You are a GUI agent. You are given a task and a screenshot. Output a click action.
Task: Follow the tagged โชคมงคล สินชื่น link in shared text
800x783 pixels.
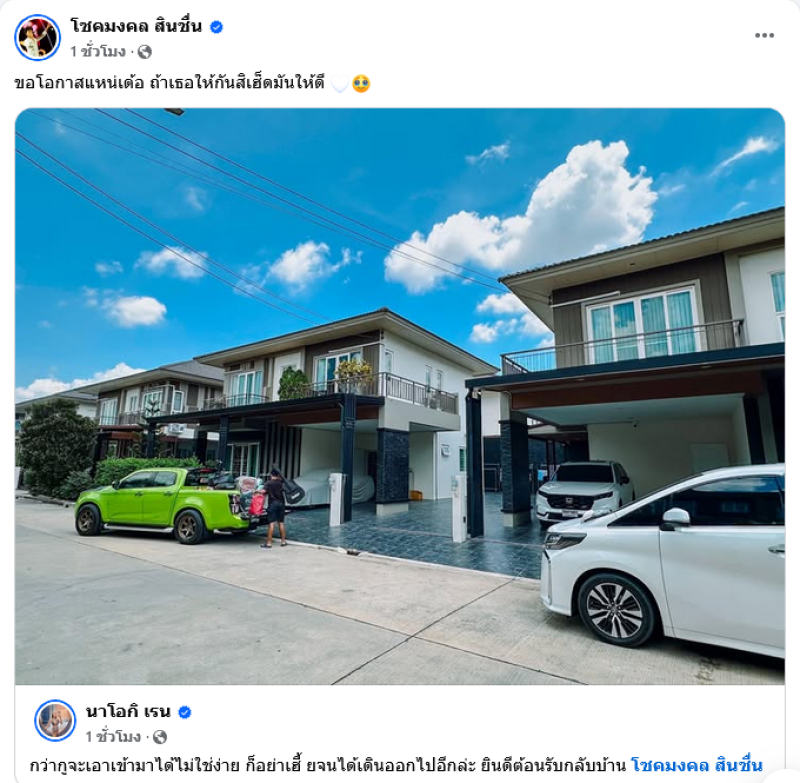pyautogui.click(x=697, y=766)
